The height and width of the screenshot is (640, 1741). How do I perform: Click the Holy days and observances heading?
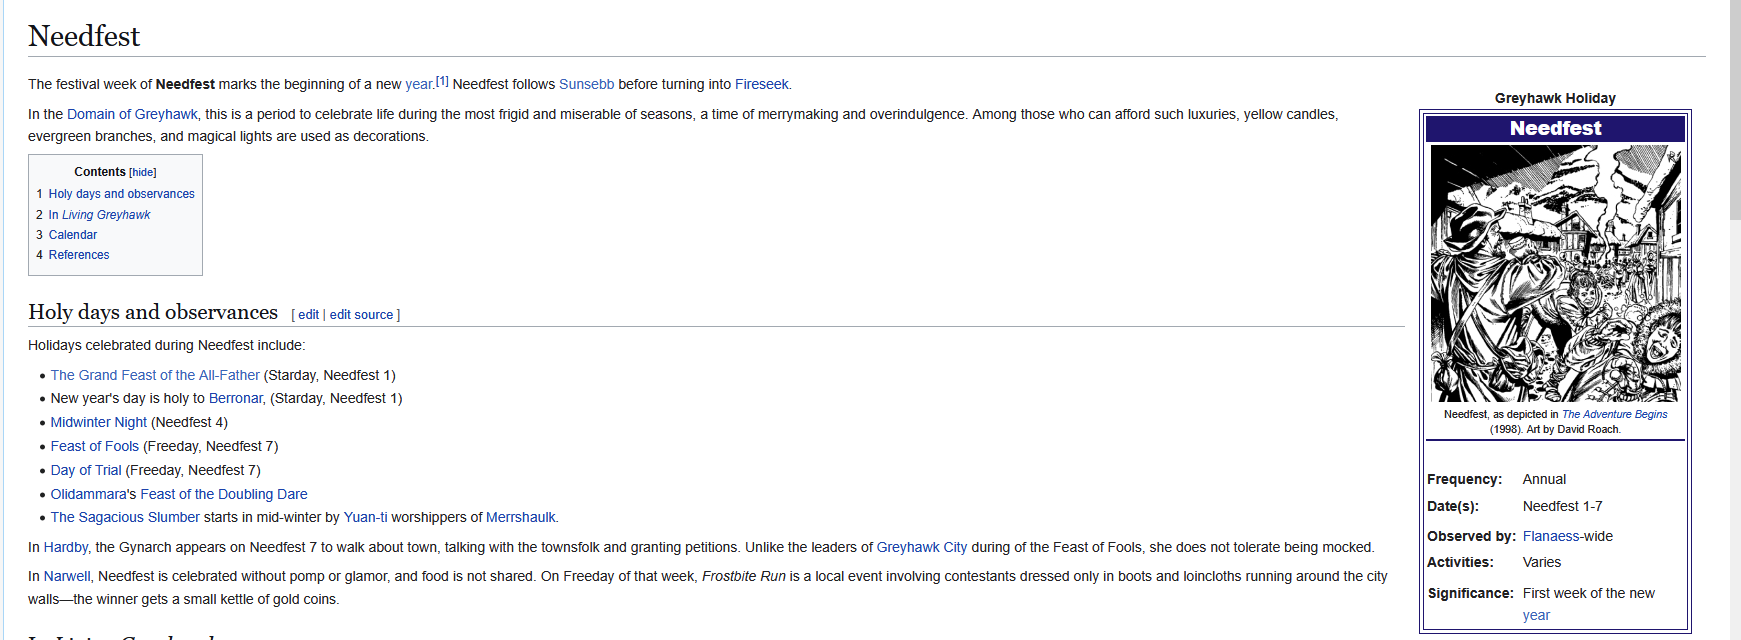coord(153,312)
